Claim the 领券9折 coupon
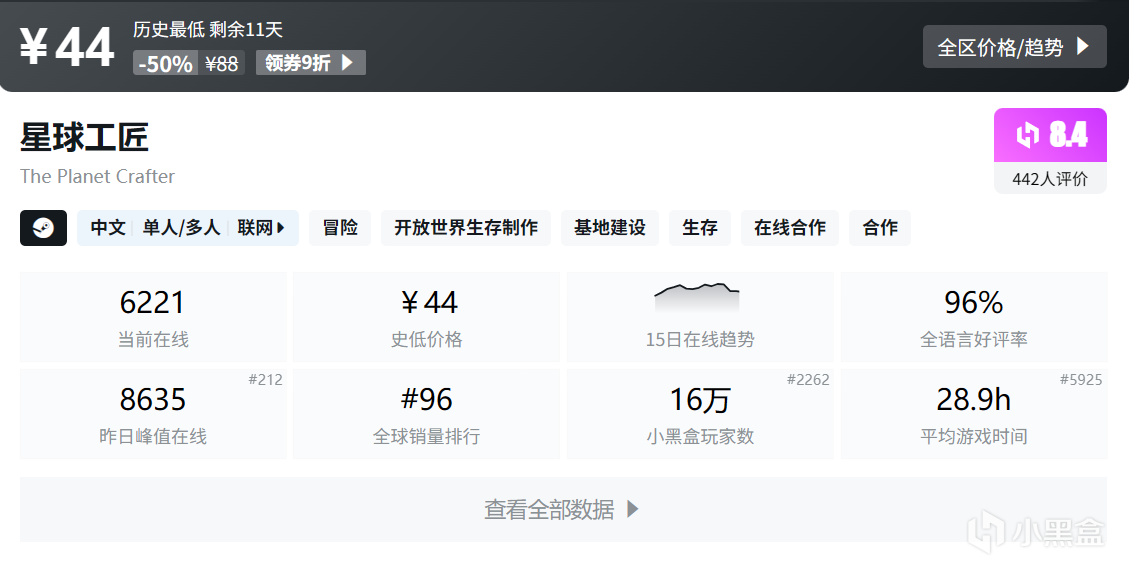Viewport: 1138px width, 569px height. click(311, 62)
